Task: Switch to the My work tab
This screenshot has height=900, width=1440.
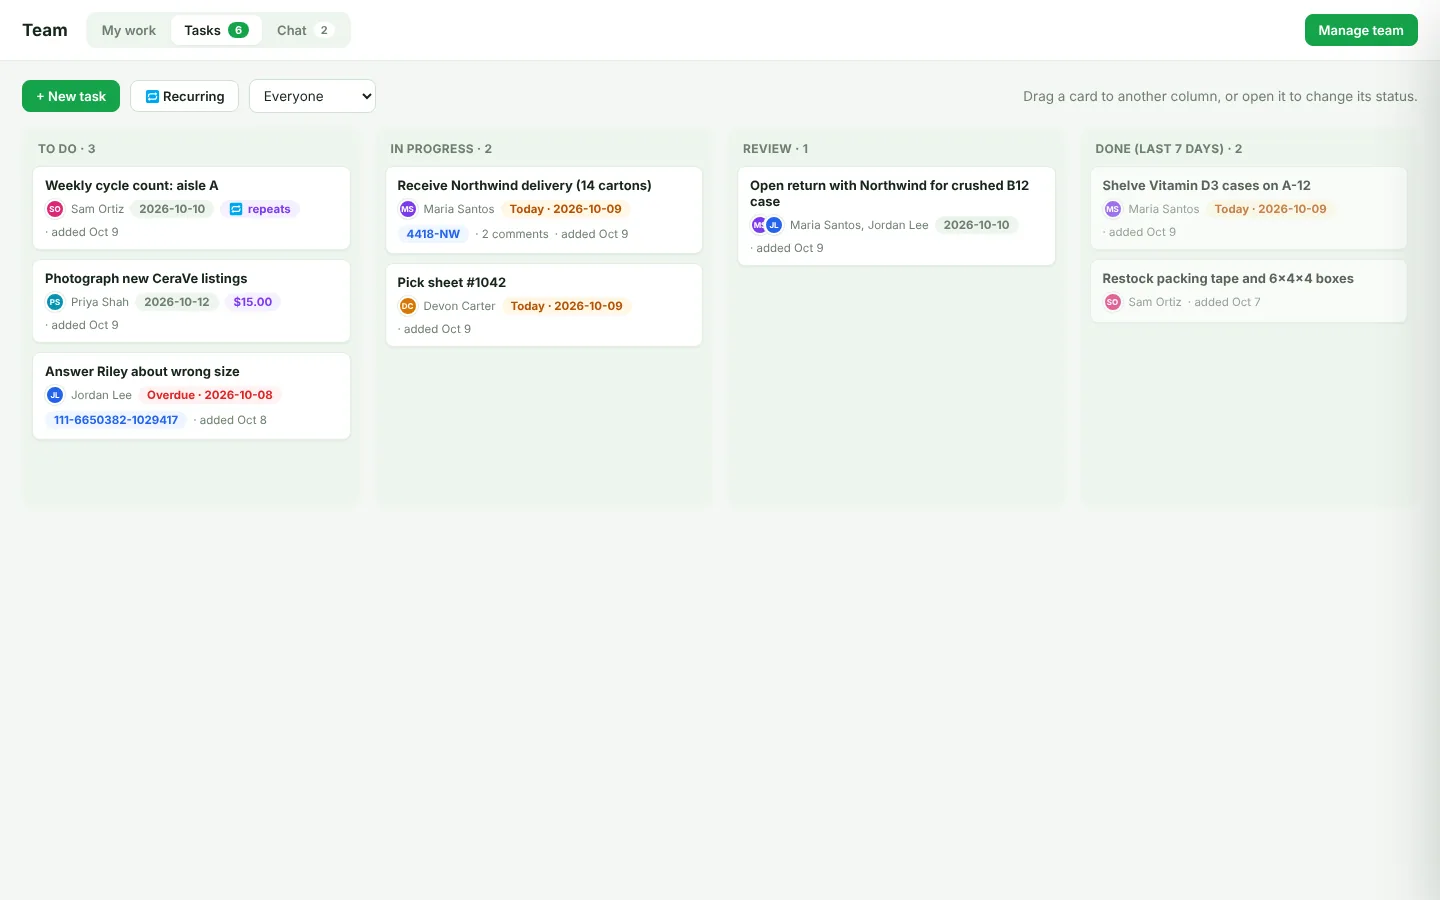Action: click(x=129, y=30)
